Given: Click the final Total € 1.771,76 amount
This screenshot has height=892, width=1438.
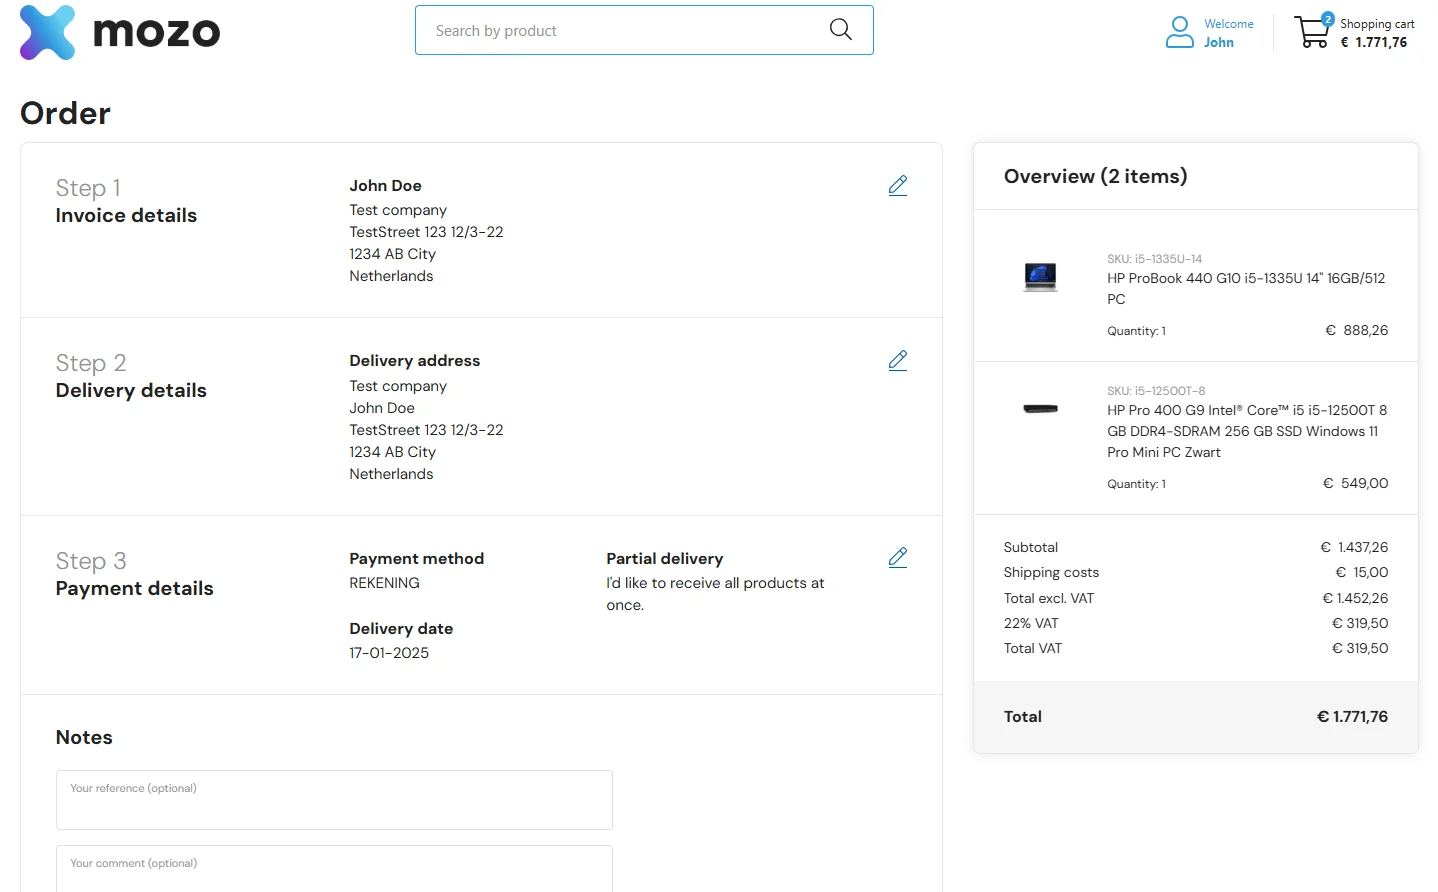Looking at the screenshot, I should 1352,716.
